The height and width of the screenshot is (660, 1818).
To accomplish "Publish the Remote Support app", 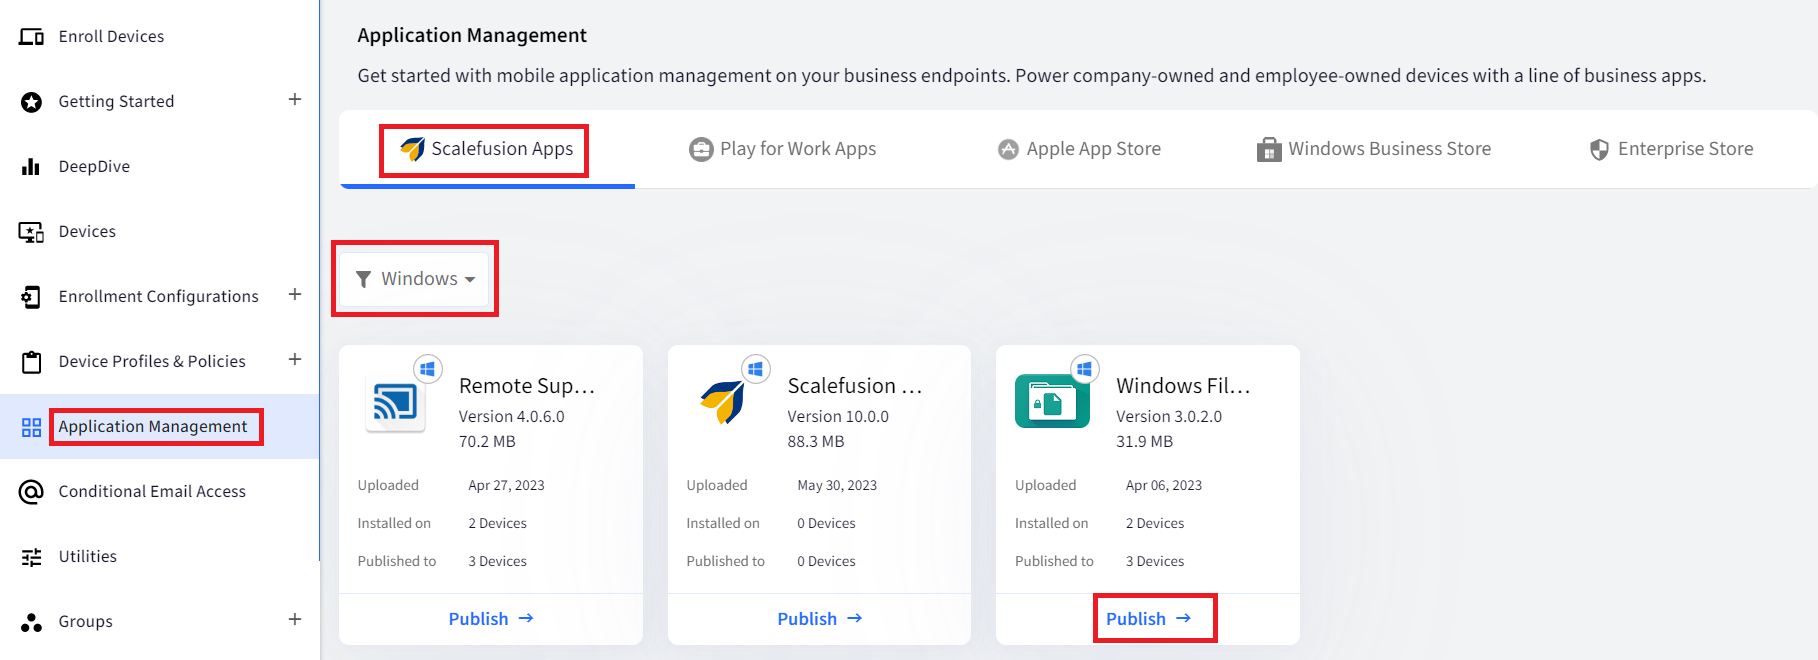I will (x=491, y=619).
